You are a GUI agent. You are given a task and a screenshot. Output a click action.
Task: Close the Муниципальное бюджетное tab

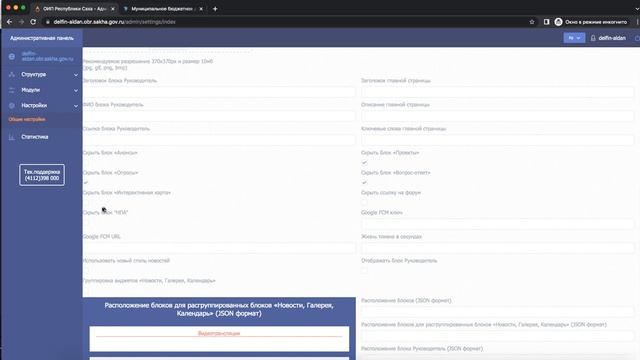201,9
